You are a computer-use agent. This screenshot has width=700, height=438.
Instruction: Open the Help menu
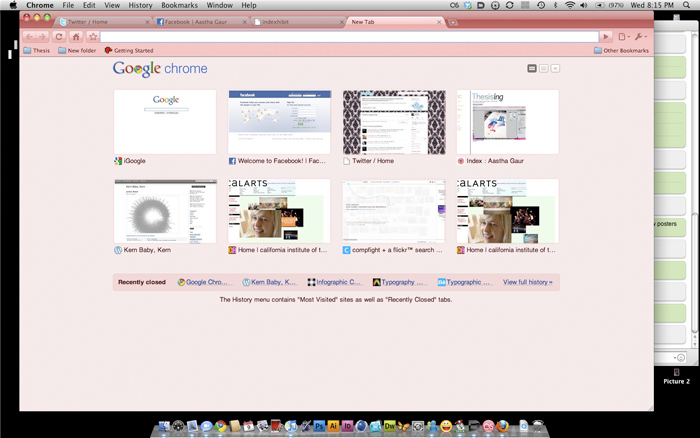click(x=249, y=5)
